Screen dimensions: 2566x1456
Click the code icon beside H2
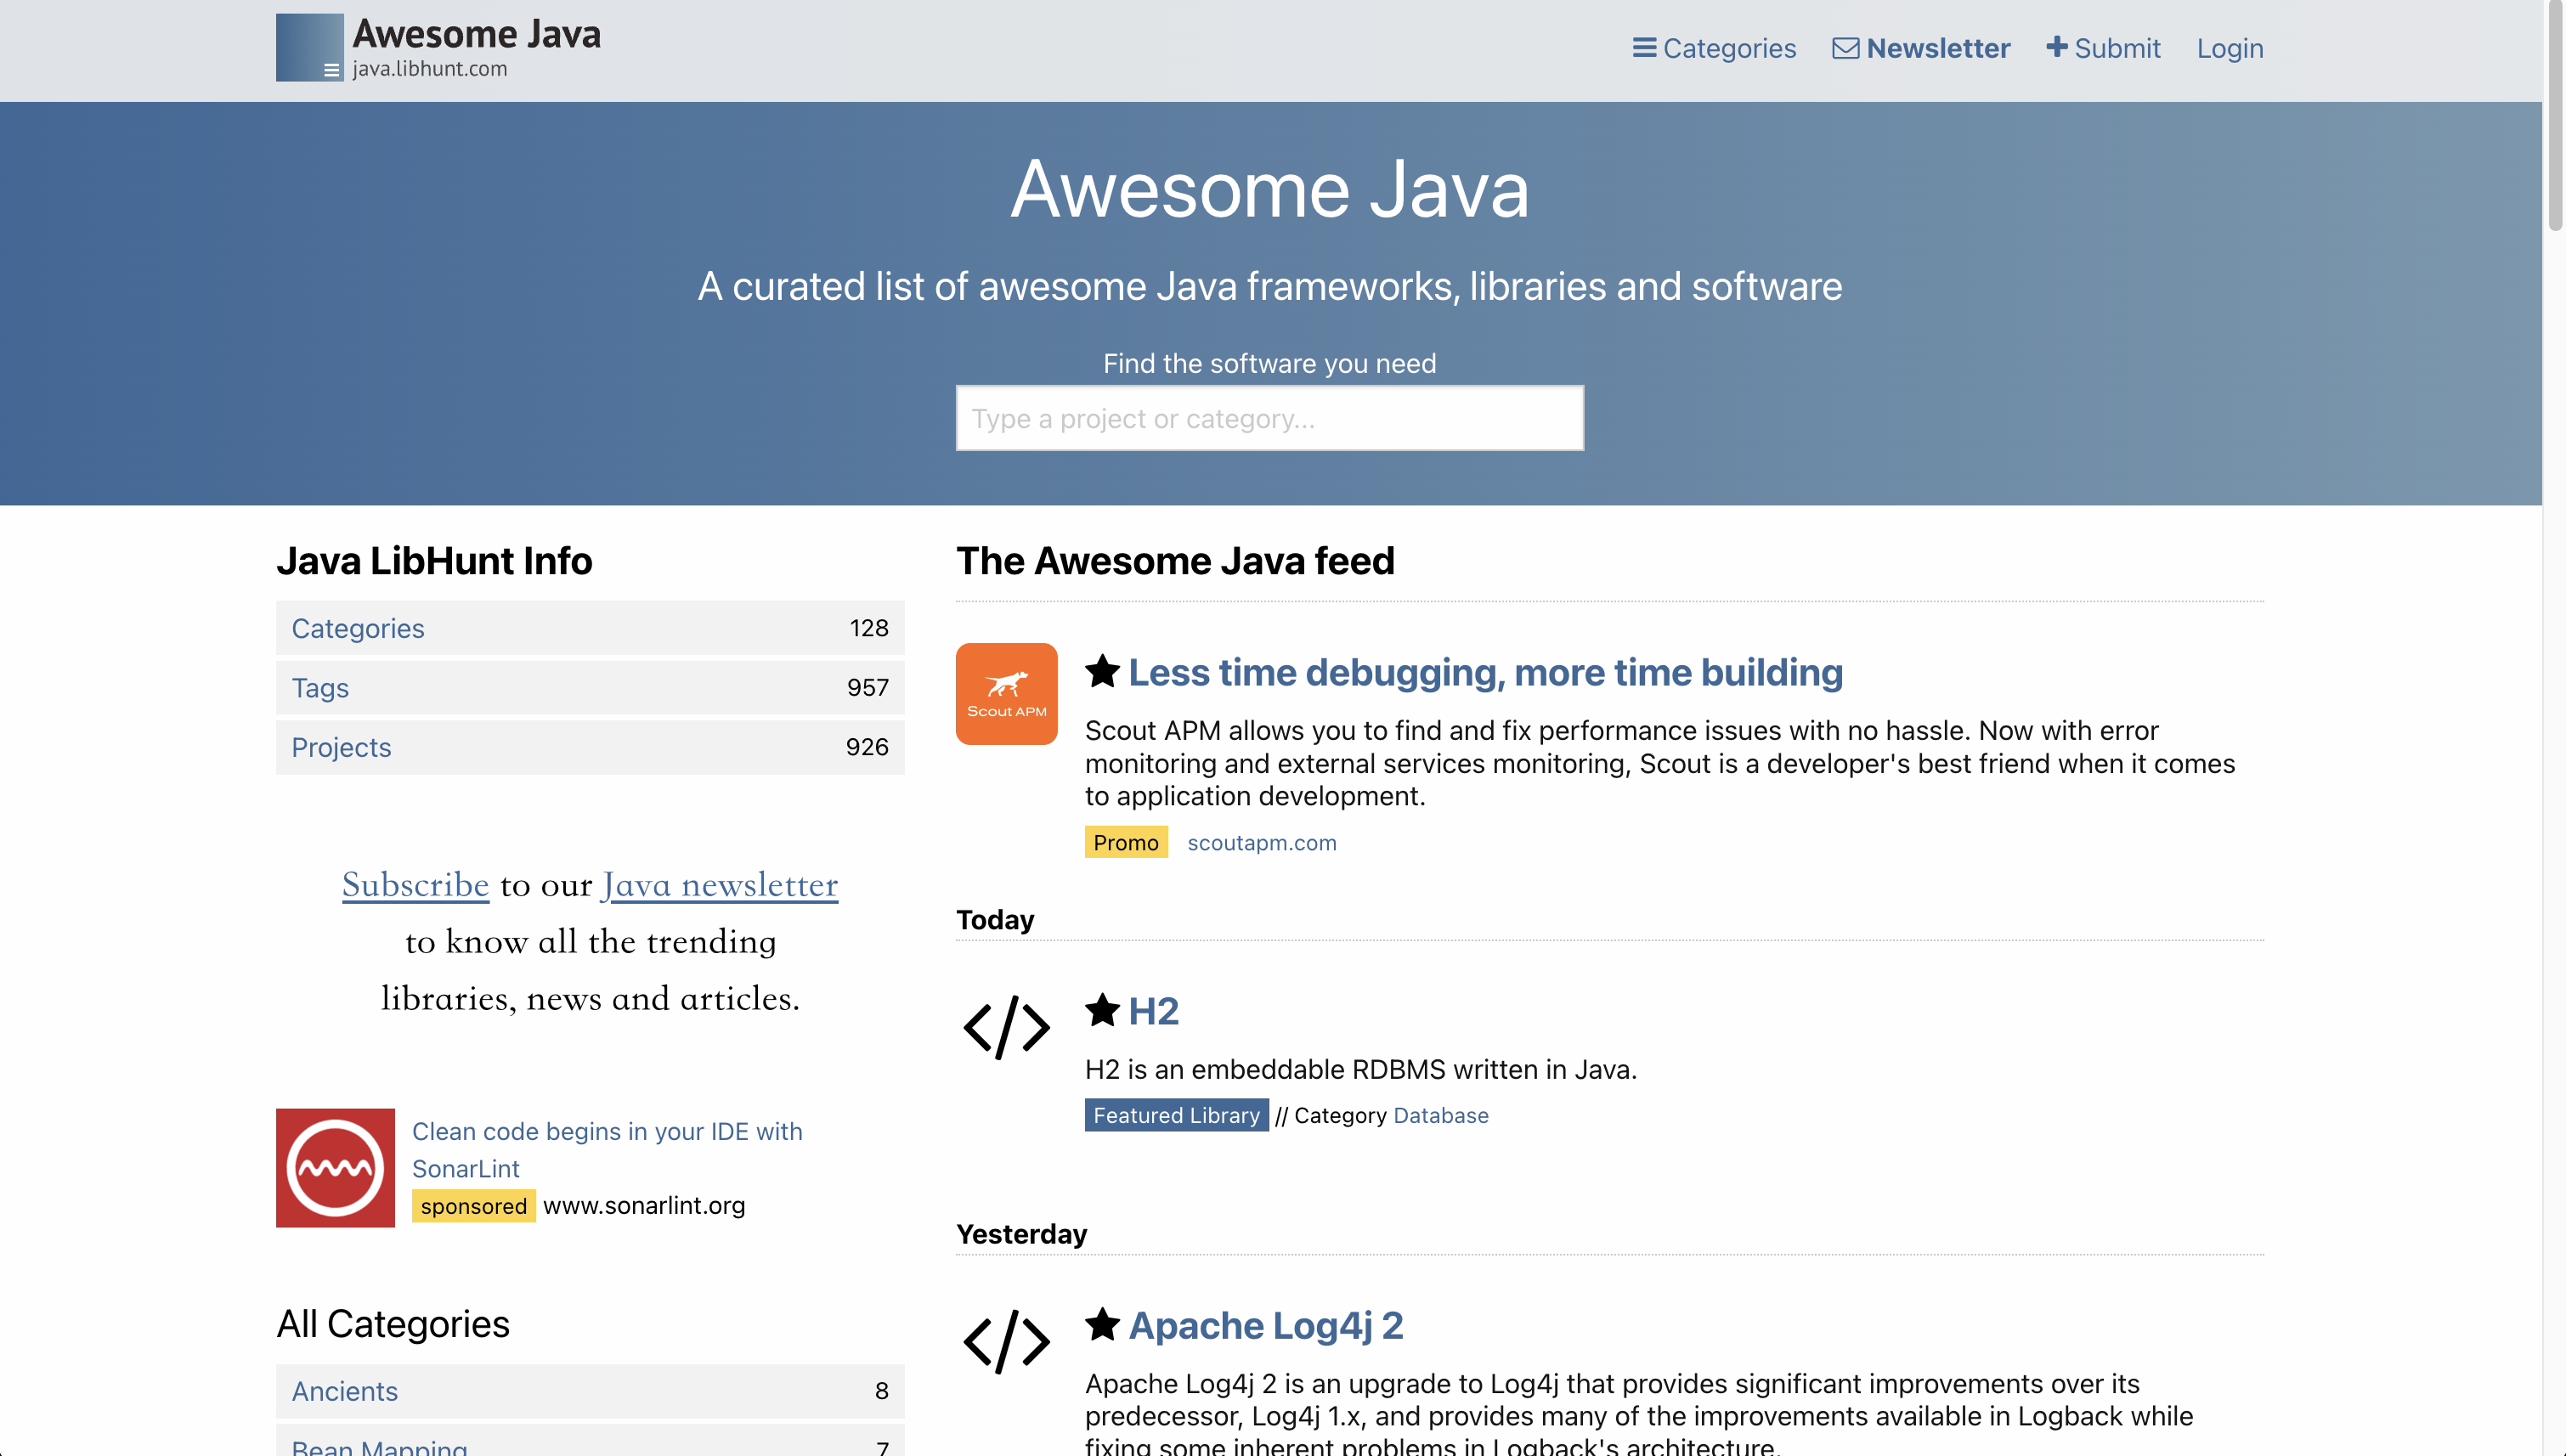(1006, 1027)
